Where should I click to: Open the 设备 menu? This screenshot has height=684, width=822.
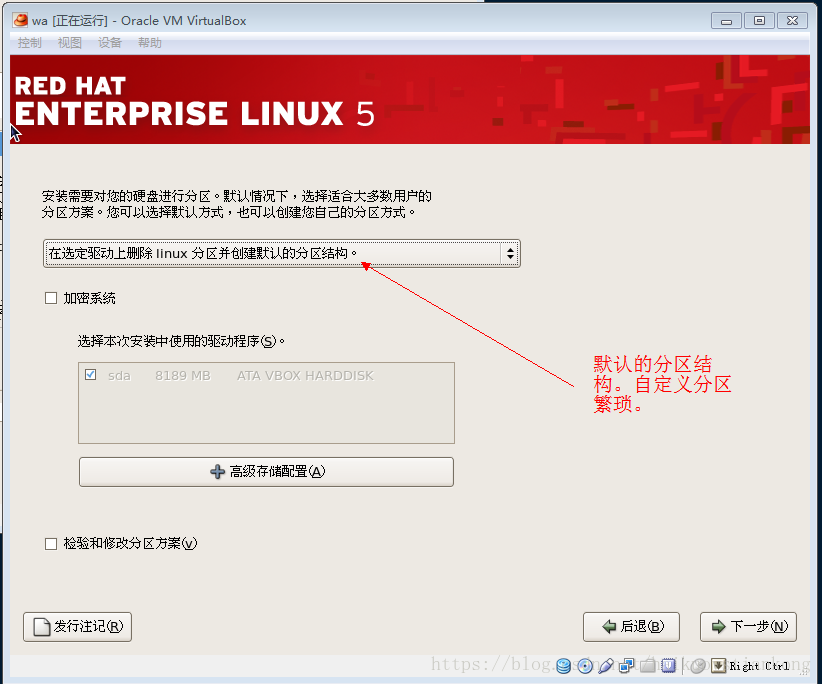click(x=110, y=43)
